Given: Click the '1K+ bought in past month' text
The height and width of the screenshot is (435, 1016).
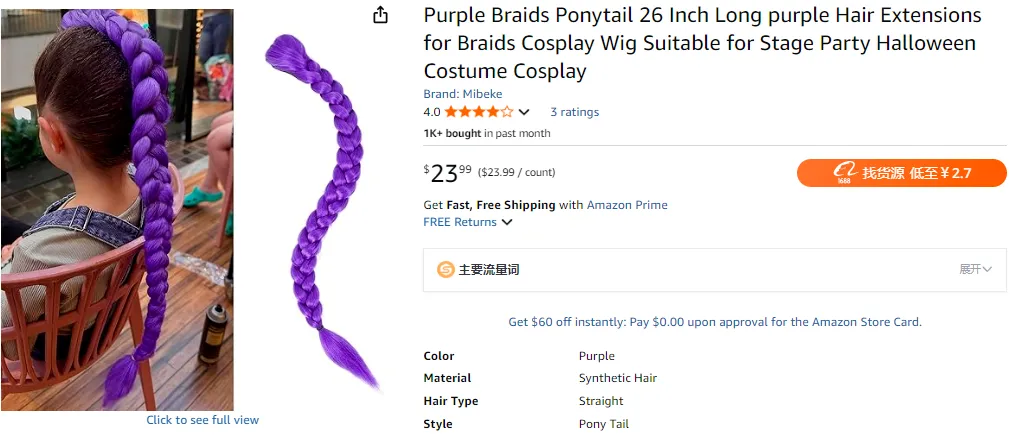Looking at the screenshot, I should (487, 133).
